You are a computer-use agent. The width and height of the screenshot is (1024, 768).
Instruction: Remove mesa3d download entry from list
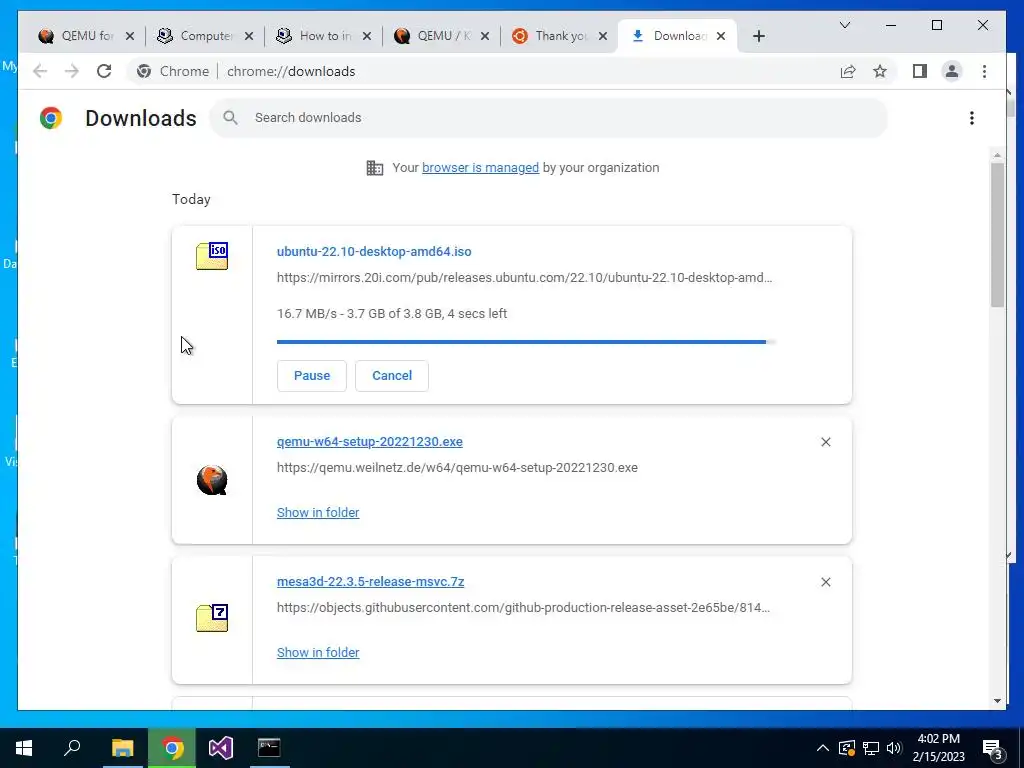tap(825, 582)
